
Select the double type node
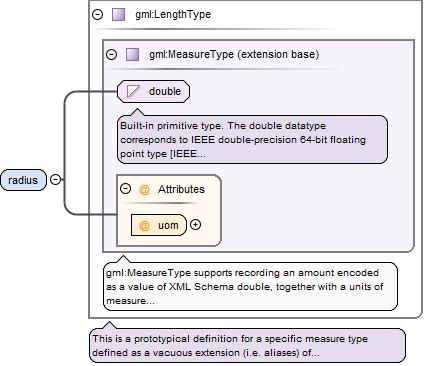pos(153,91)
